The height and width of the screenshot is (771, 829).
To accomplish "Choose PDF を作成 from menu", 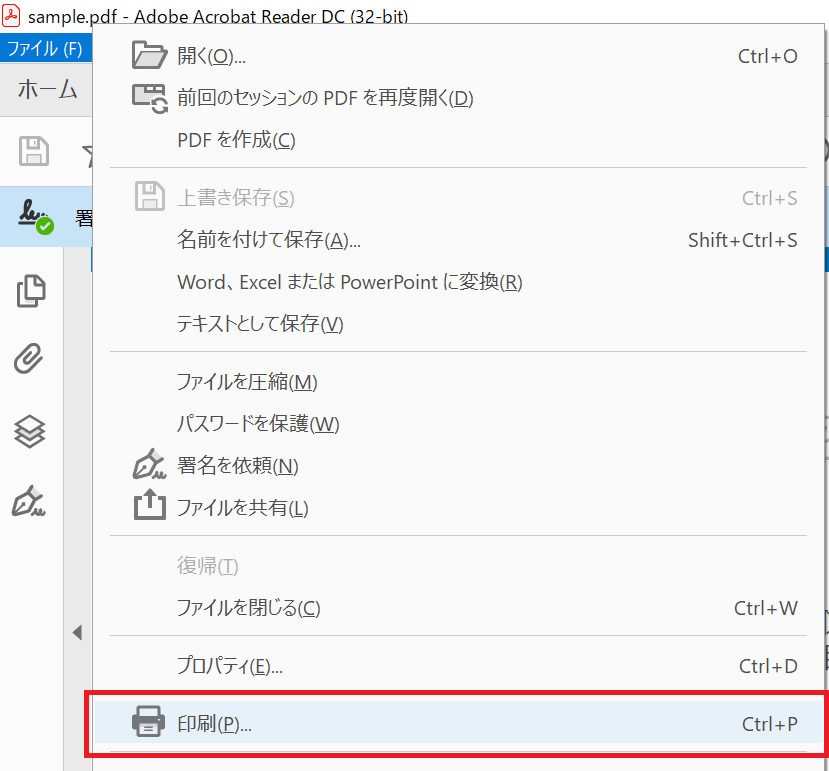I will 236,140.
